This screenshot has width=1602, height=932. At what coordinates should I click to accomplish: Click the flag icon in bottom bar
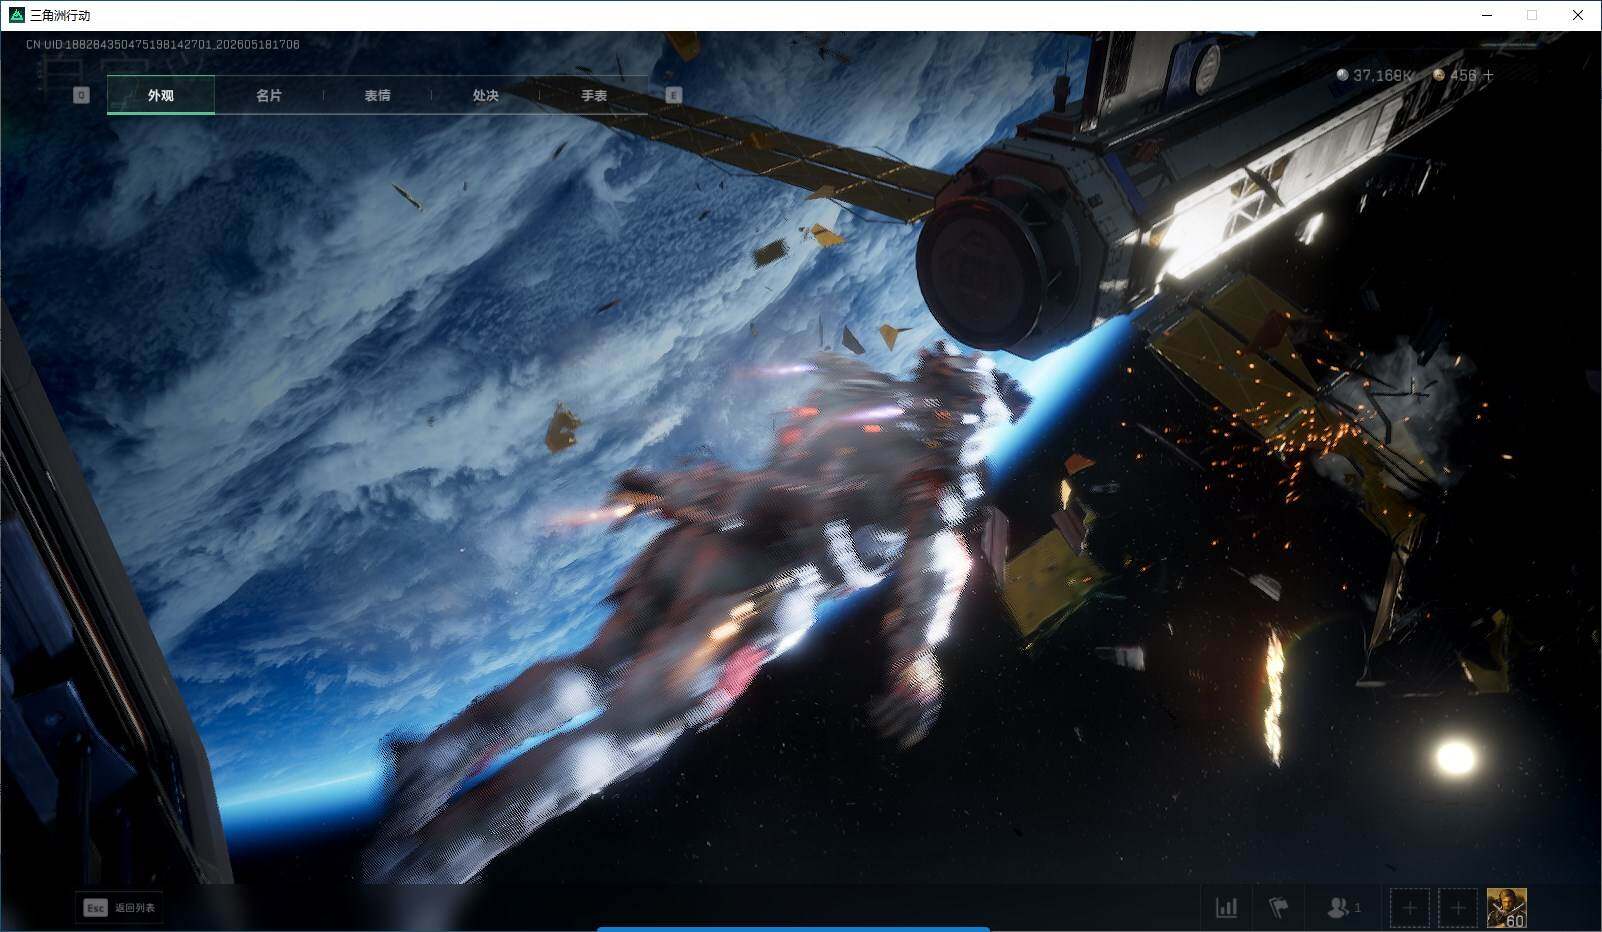pos(1278,908)
